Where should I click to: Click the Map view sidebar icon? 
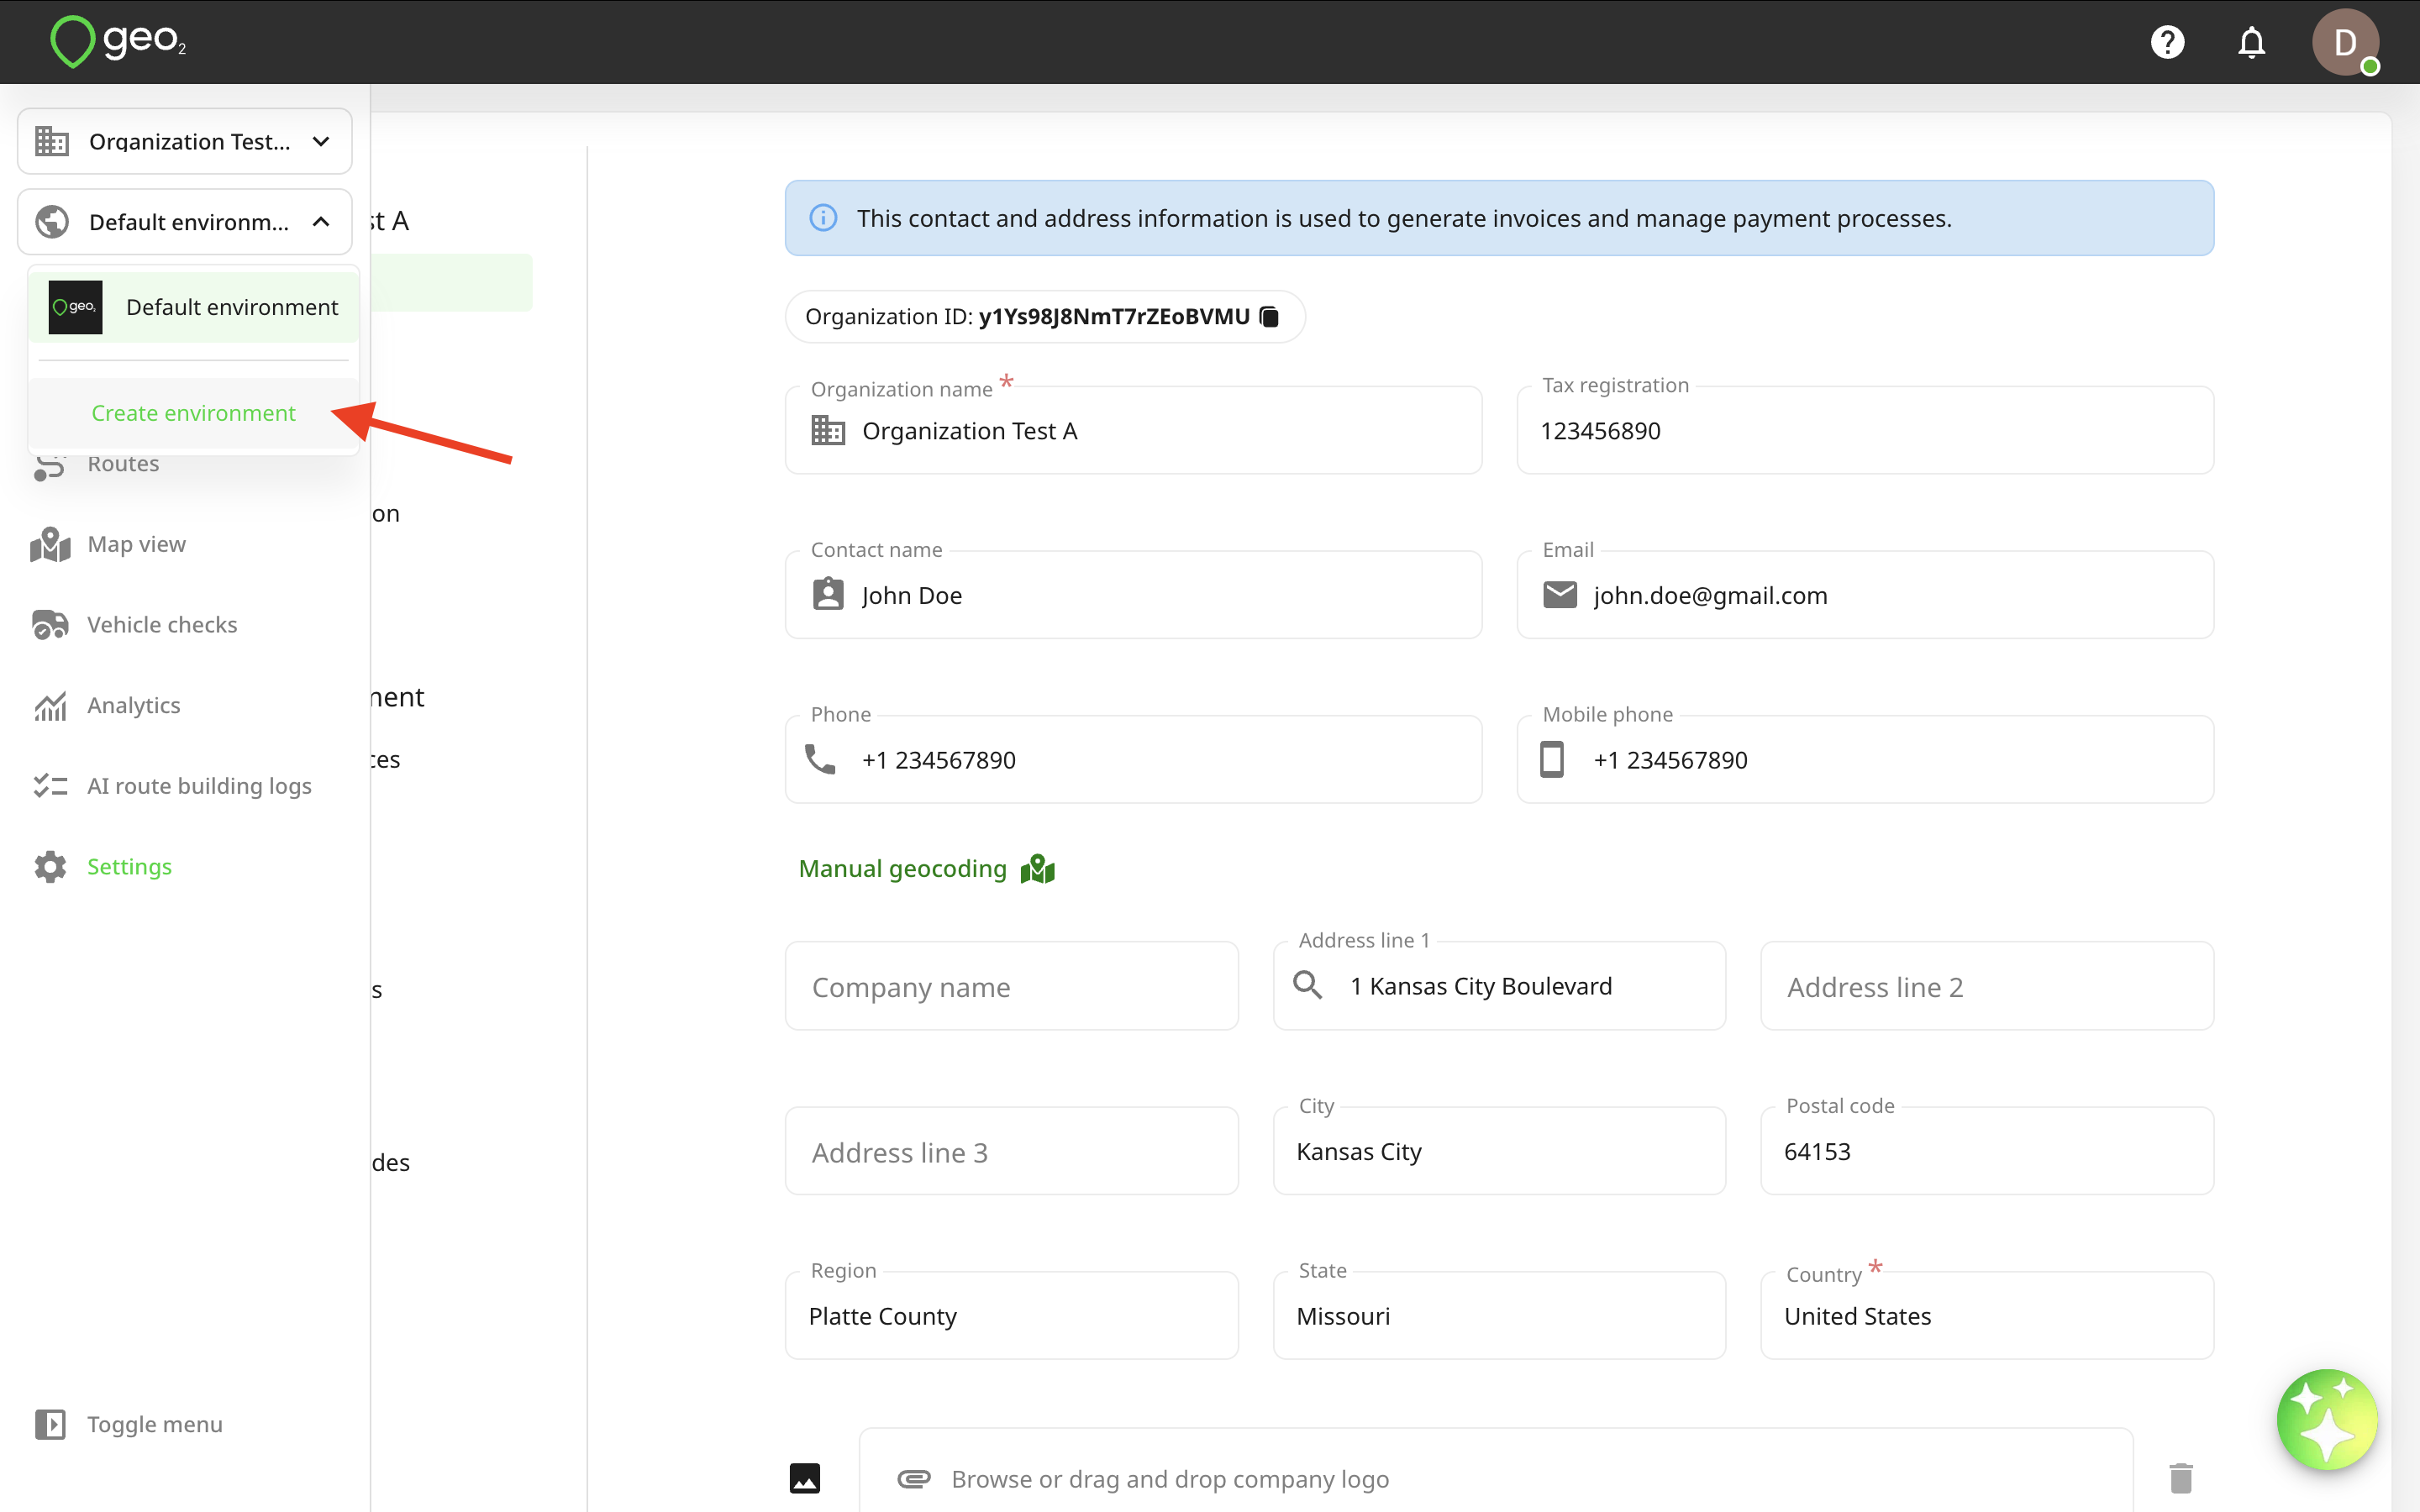pos(50,544)
